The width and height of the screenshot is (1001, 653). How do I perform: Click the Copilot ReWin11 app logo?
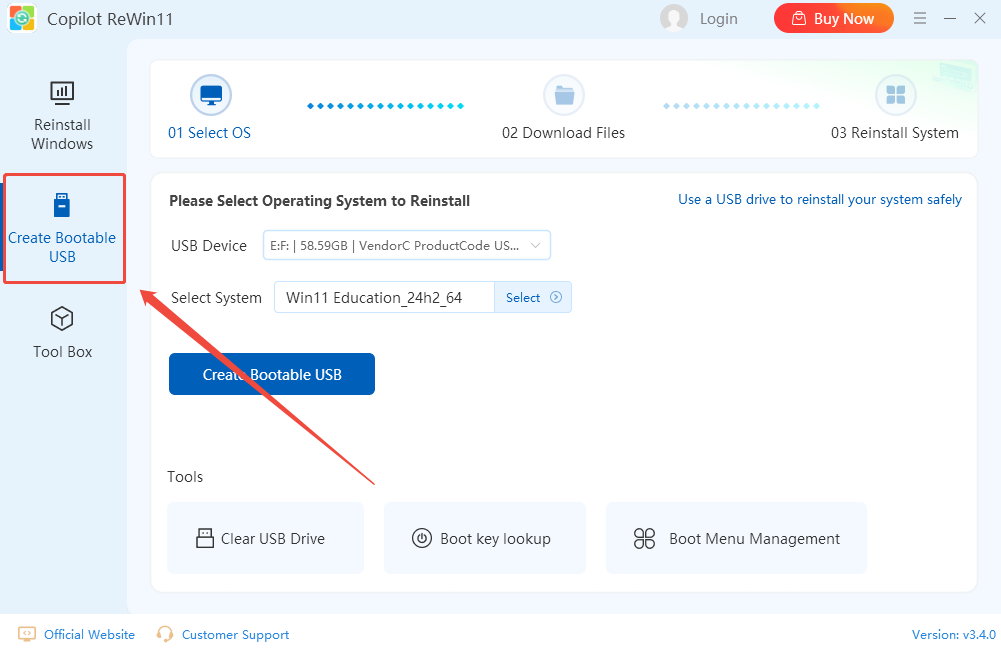[x=22, y=19]
